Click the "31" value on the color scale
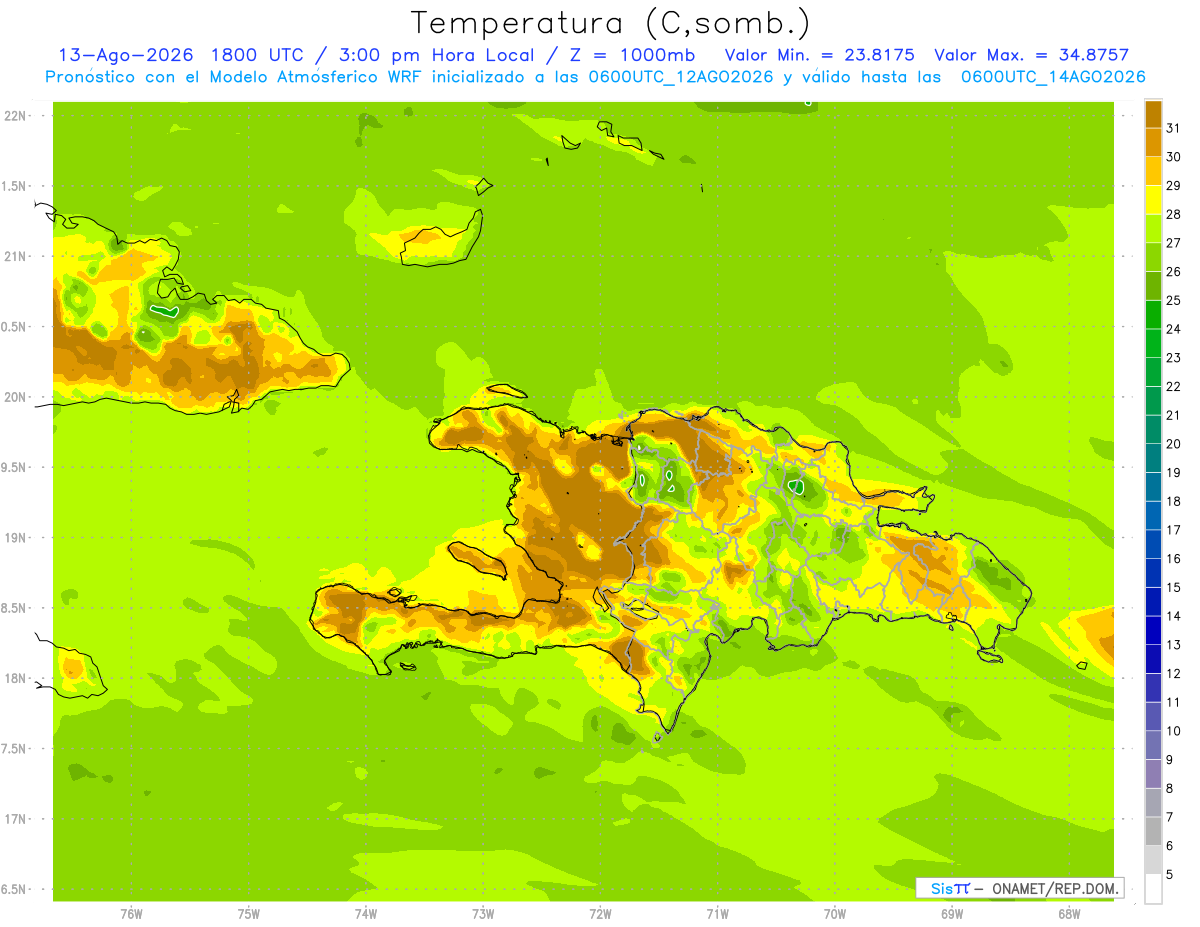1200x927 pixels. [x=1173, y=128]
